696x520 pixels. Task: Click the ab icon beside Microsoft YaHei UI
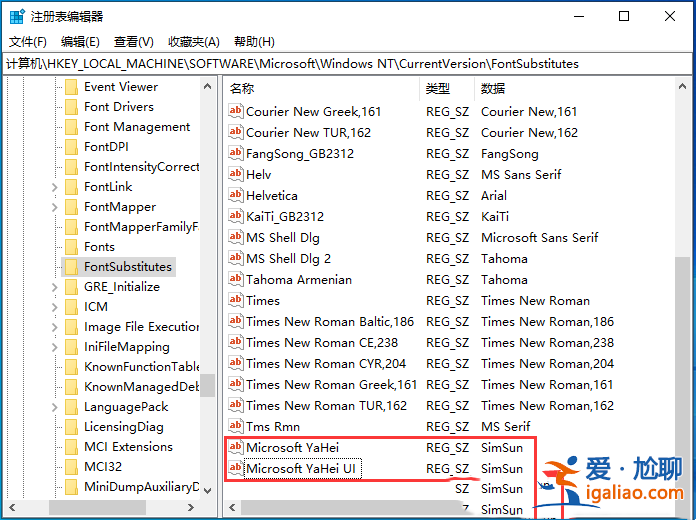236,468
